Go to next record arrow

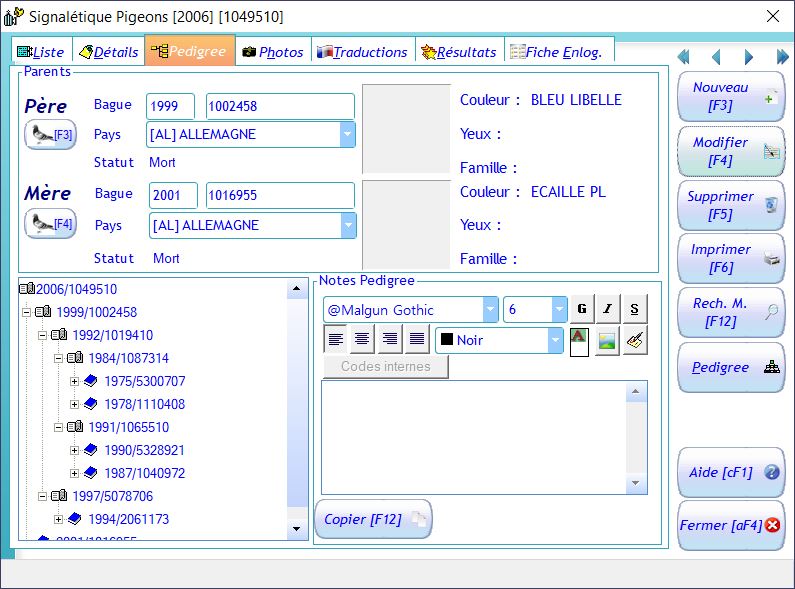(x=748, y=57)
